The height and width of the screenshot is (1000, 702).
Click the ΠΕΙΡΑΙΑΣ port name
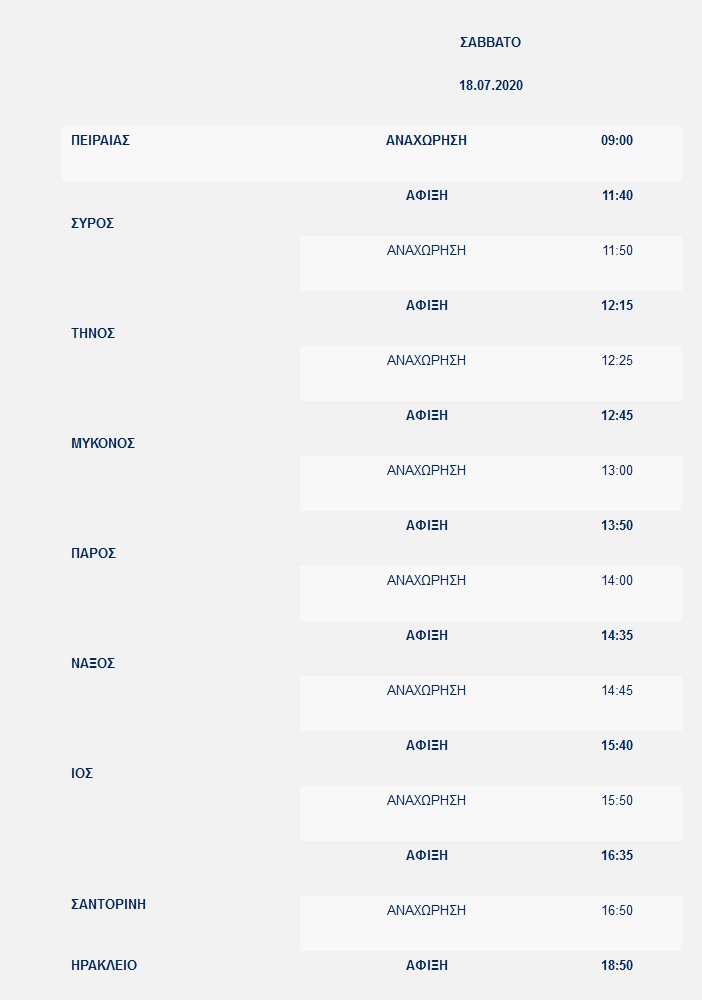[x=101, y=141]
